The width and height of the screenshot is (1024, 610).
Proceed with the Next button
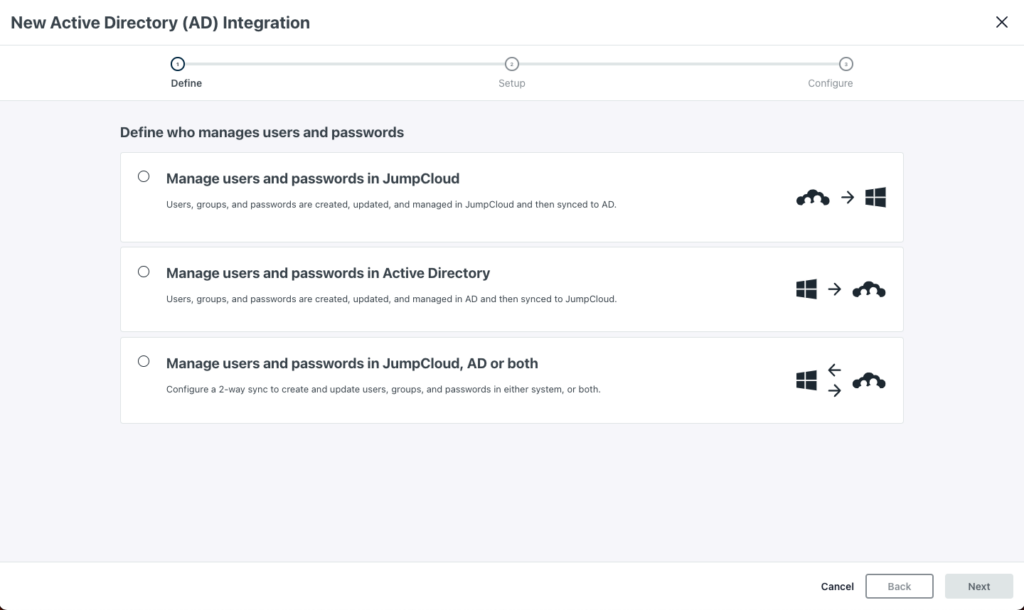tap(979, 587)
